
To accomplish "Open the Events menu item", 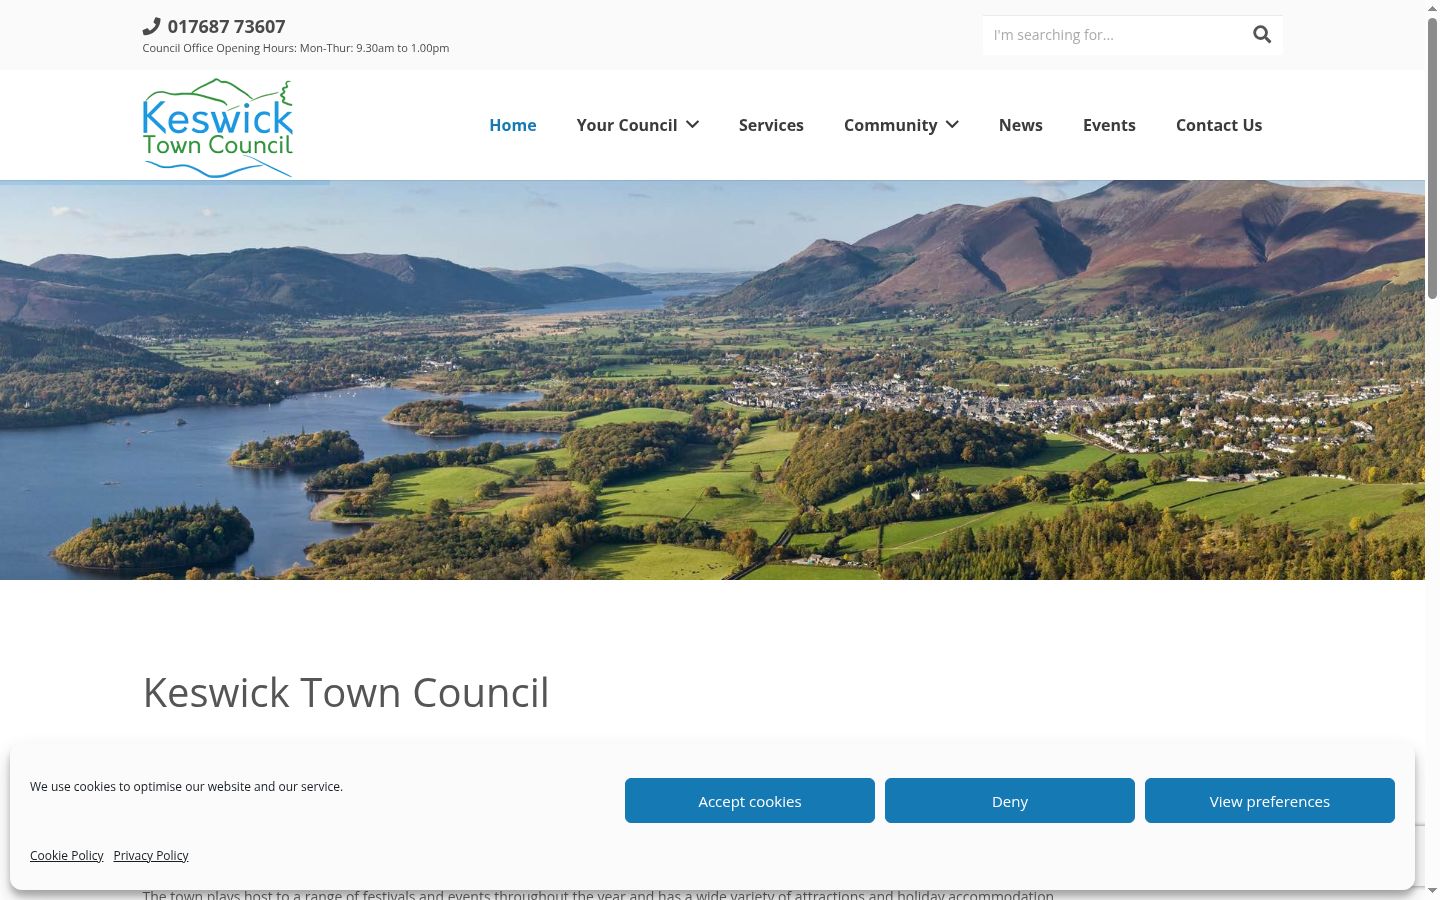I will tap(1109, 125).
